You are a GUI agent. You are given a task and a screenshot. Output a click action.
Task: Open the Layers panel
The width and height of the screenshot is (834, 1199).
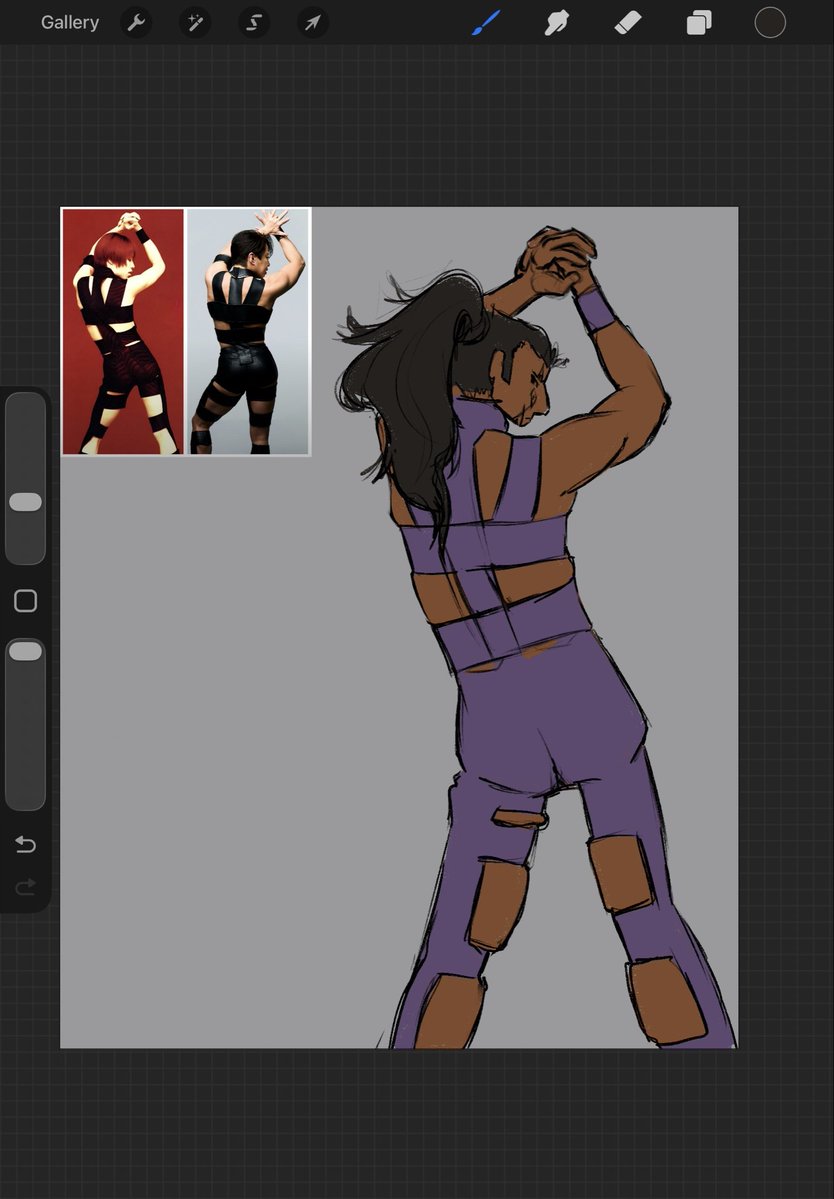699,23
